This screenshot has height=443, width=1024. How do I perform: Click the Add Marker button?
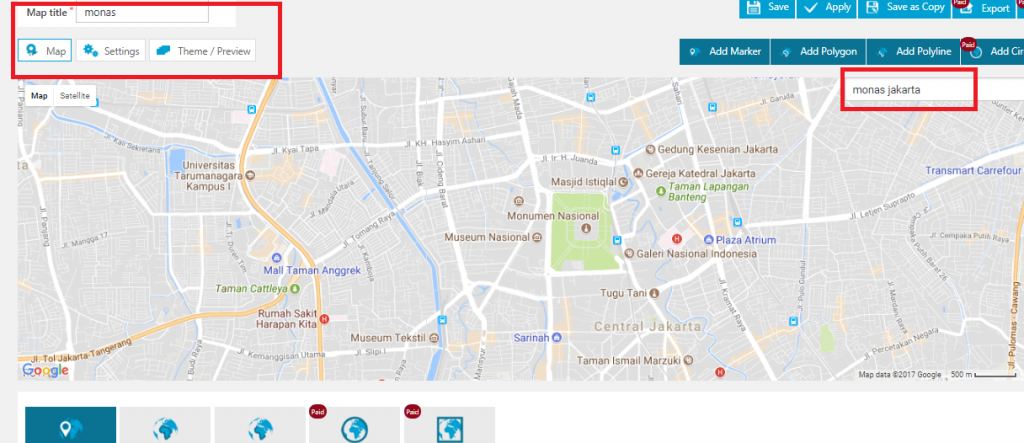click(x=724, y=52)
